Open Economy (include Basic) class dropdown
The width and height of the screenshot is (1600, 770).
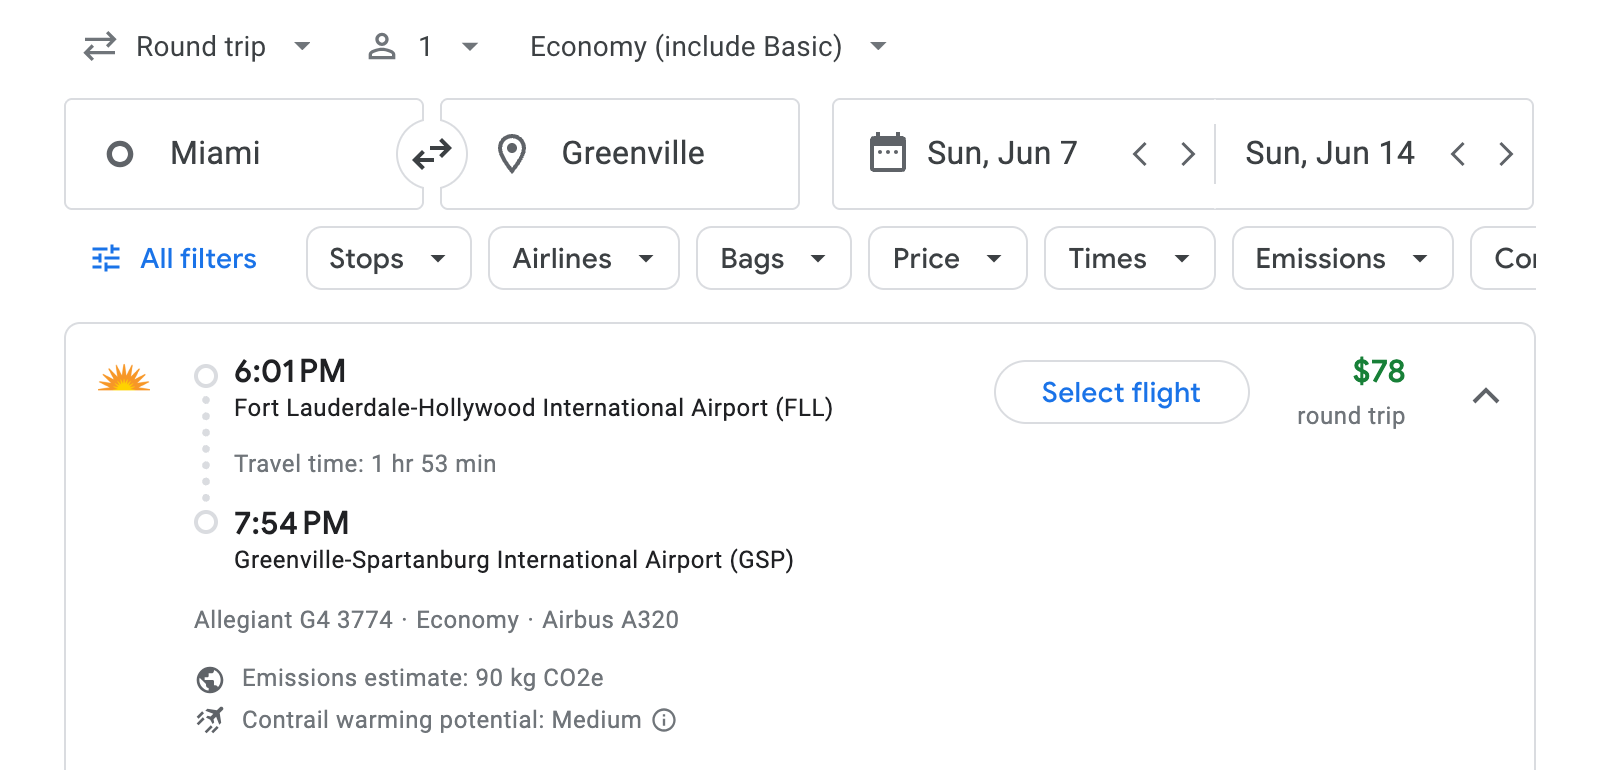pos(708,47)
